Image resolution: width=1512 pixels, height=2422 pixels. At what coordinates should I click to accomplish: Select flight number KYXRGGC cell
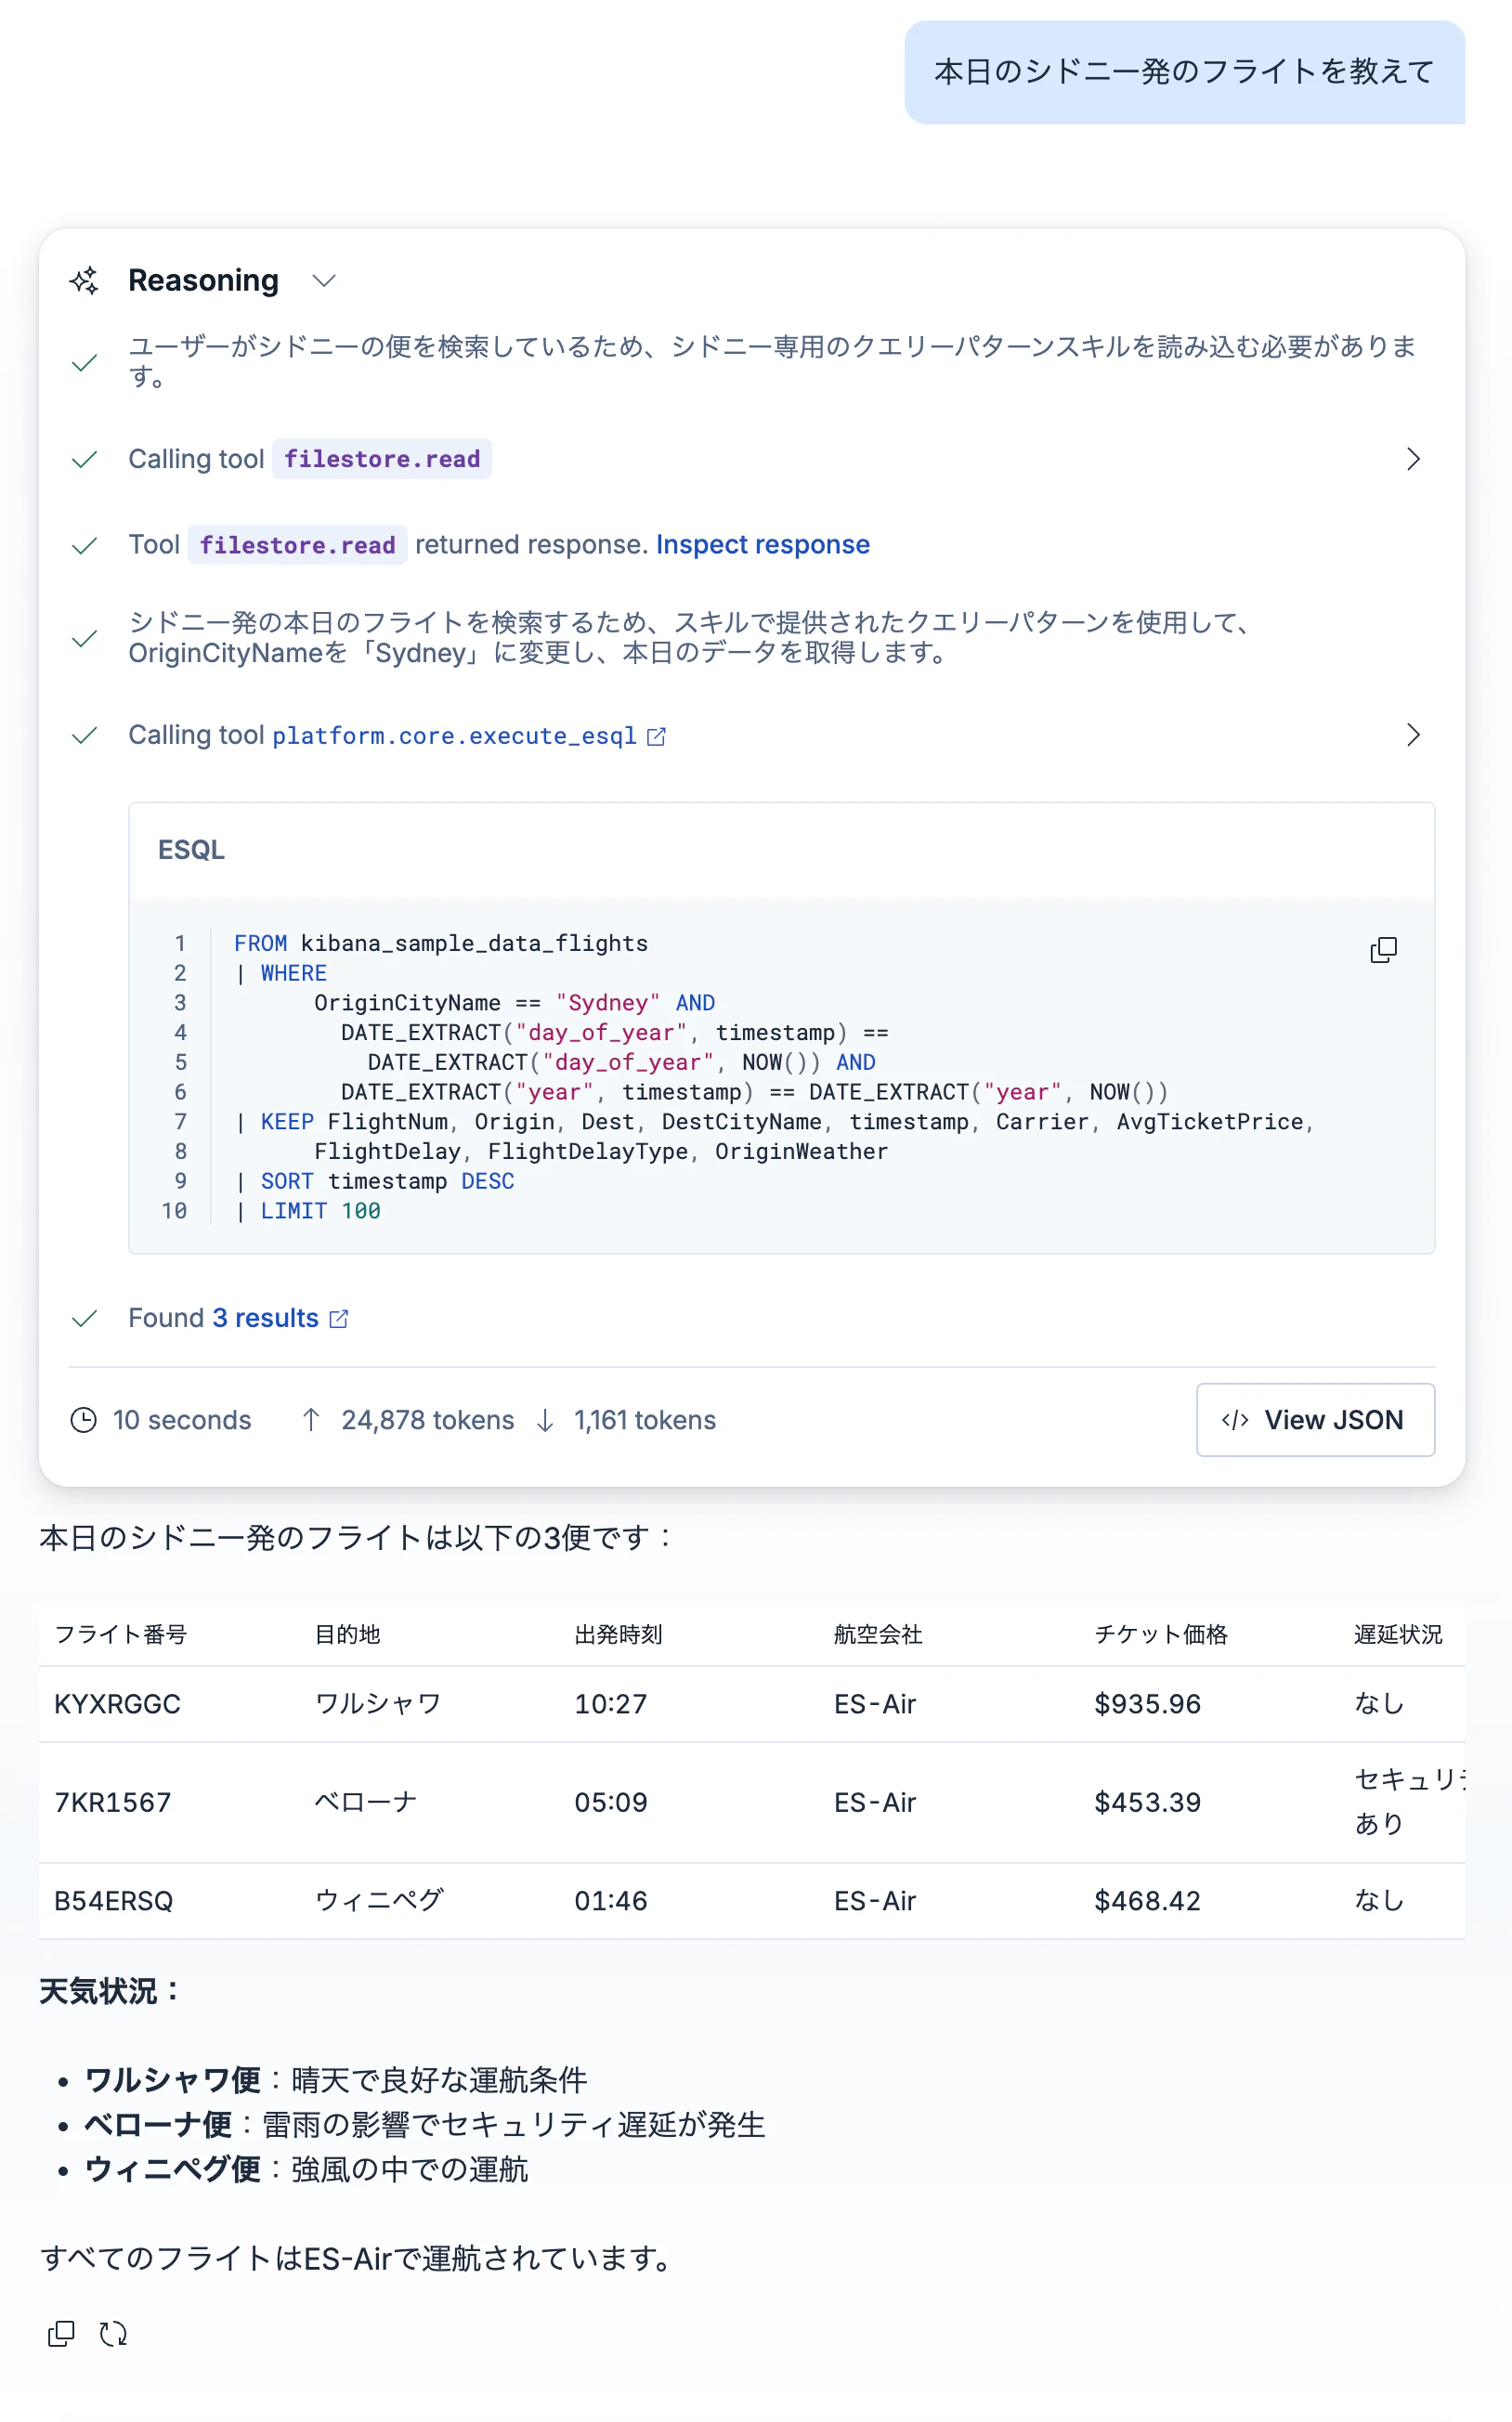117,1704
